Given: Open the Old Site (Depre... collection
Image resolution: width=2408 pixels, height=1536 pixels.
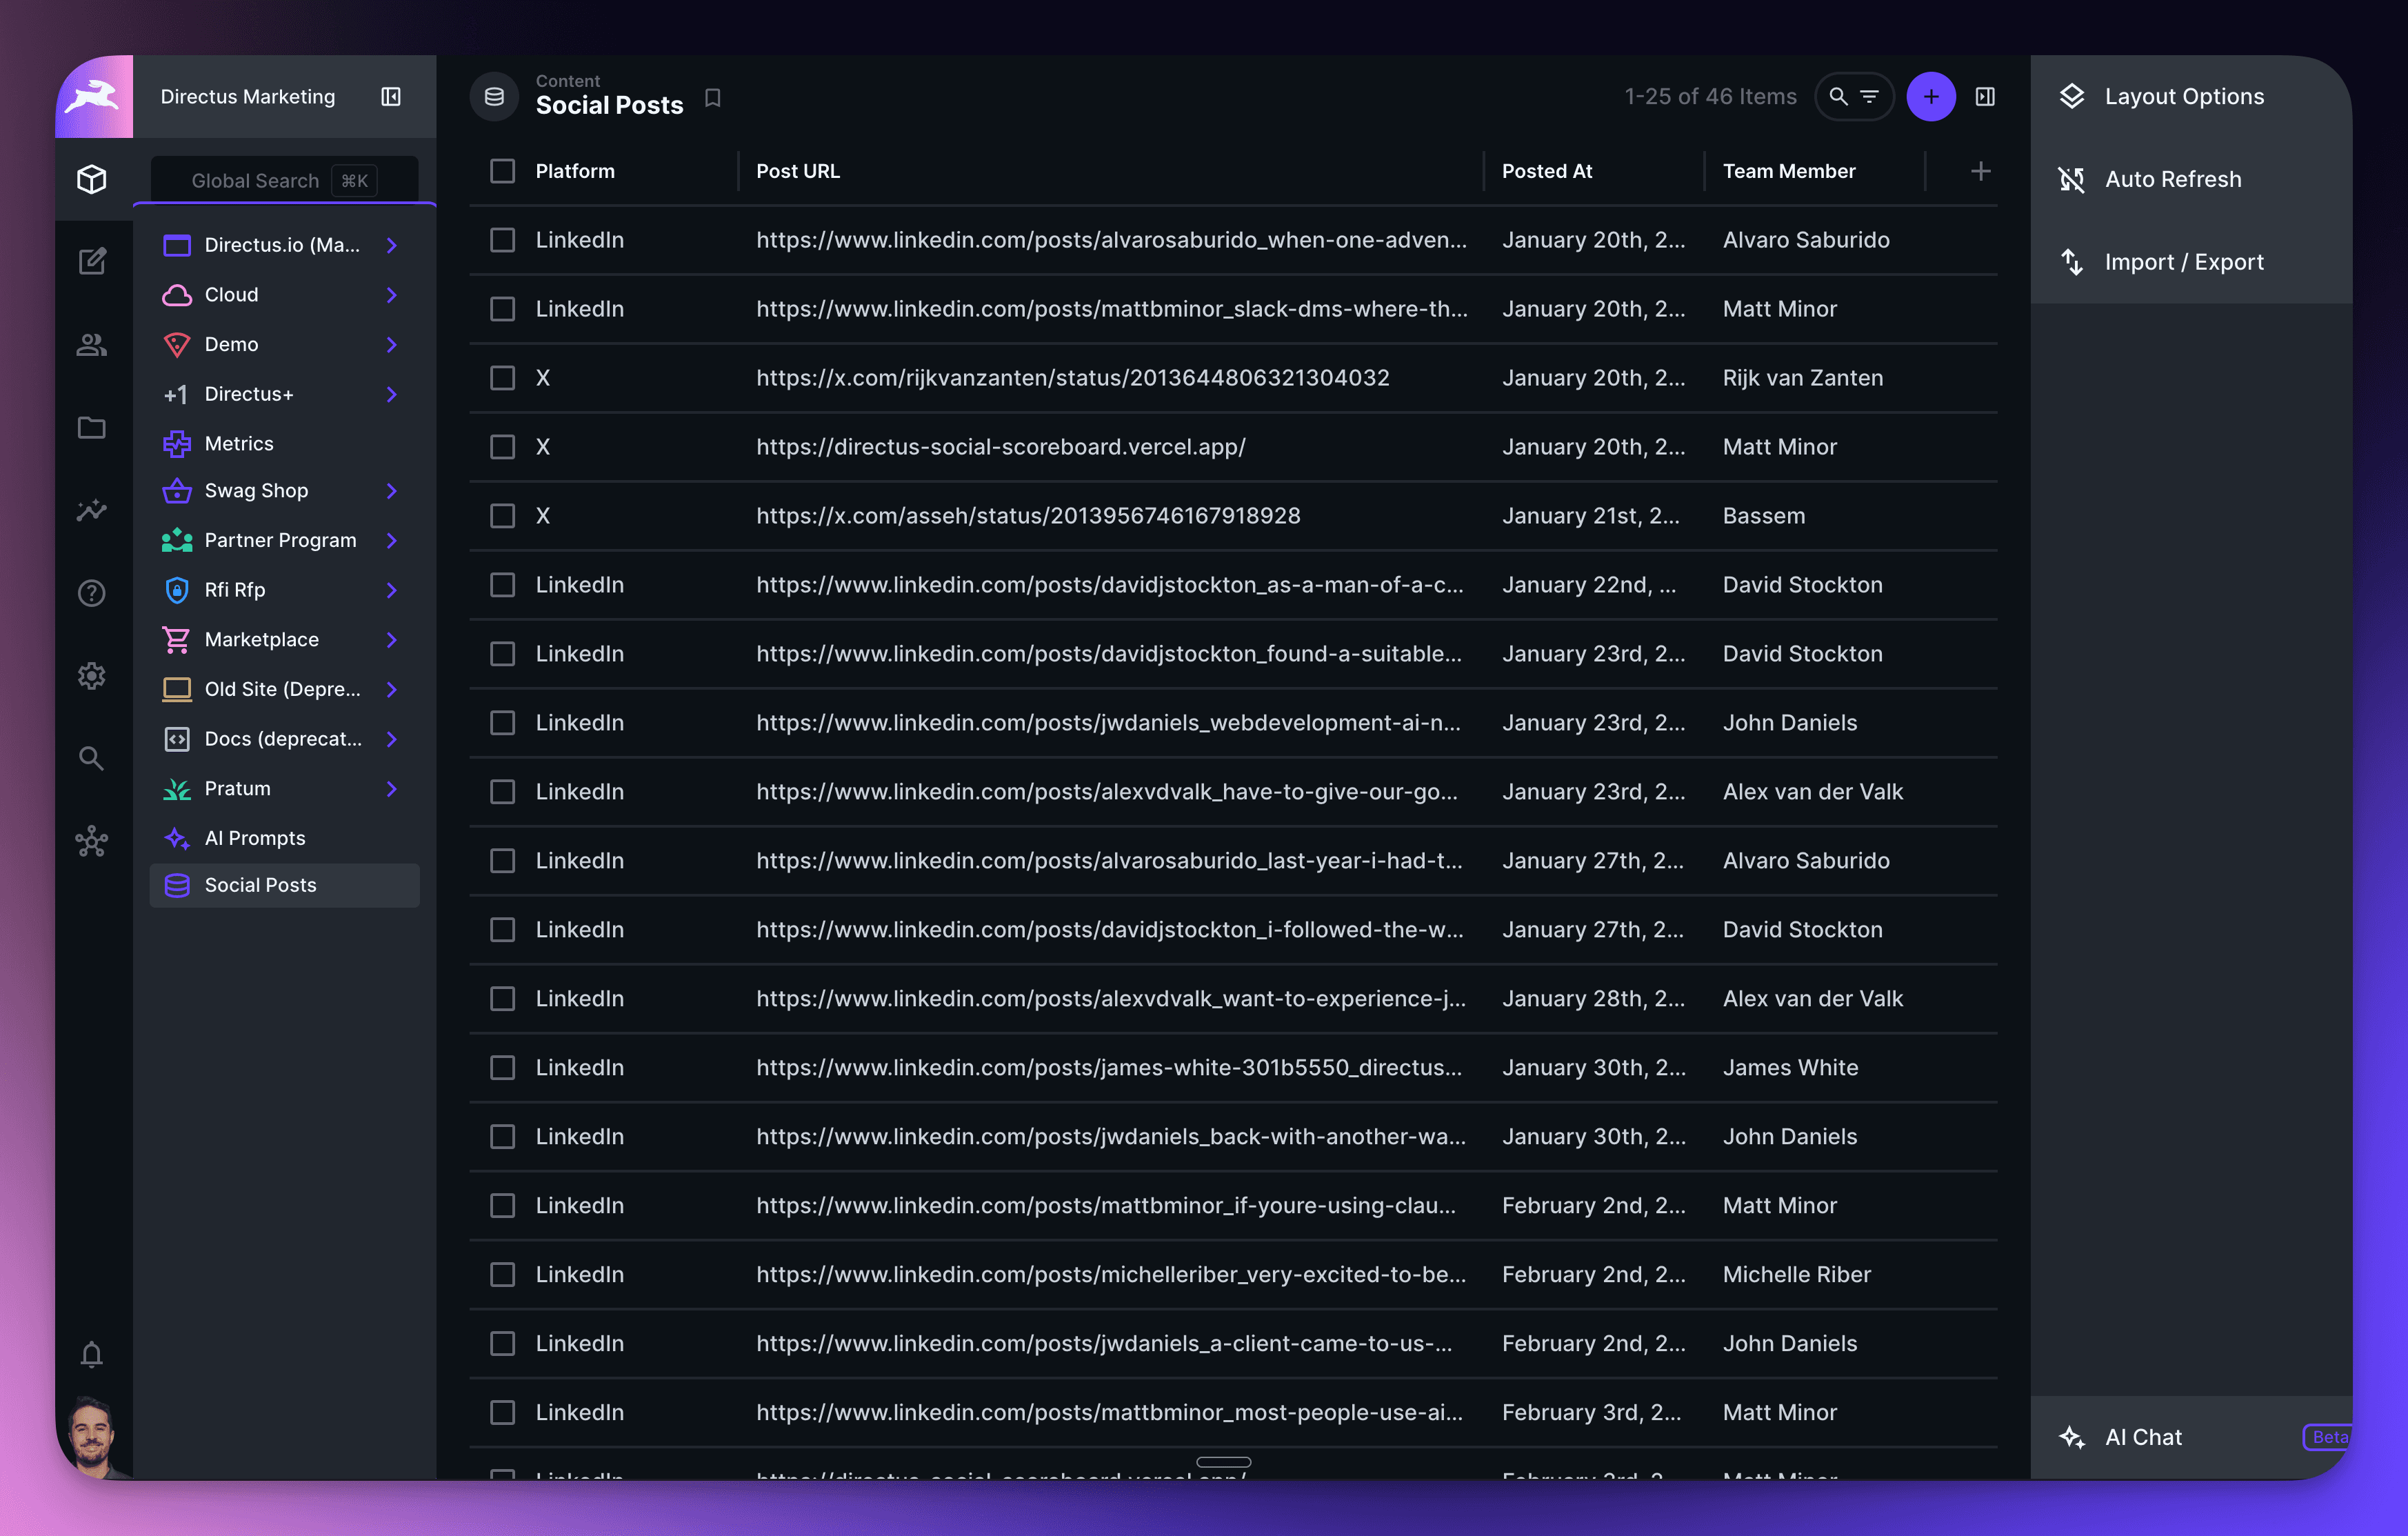Looking at the screenshot, I should point(284,689).
